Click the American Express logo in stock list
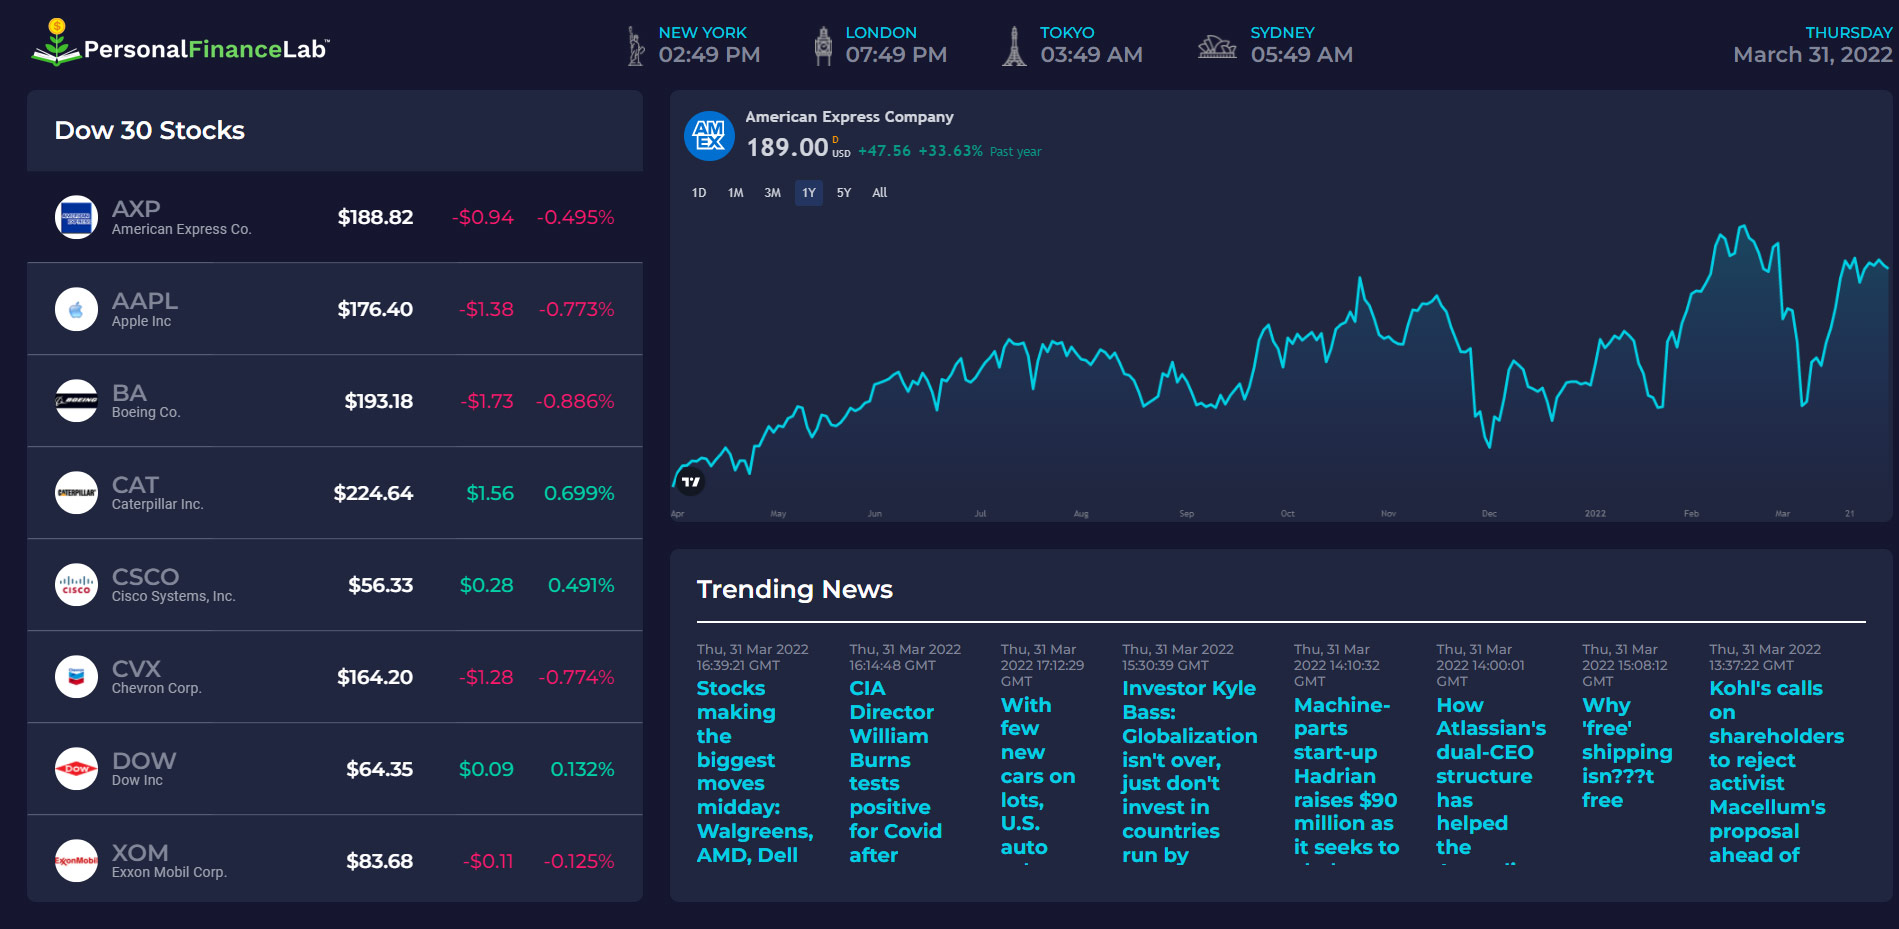The height and width of the screenshot is (929, 1899). point(76,217)
